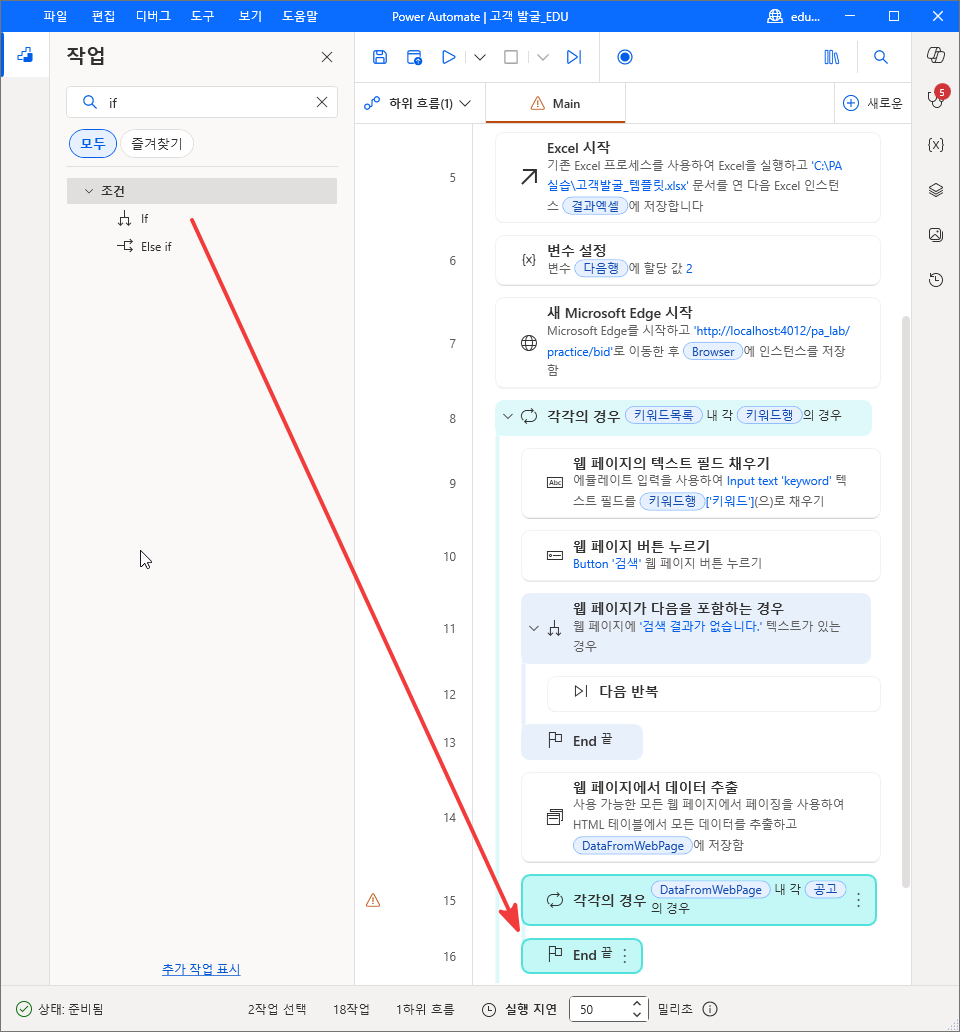Viewport: 960px width, 1032px height.
Task: Open the 도움말 menu
Action: [300, 16]
